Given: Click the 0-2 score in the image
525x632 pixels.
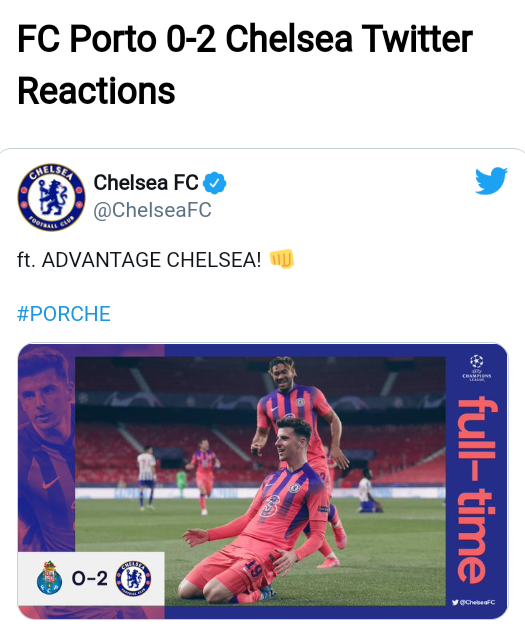Looking at the screenshot, I should click(89, 579).
